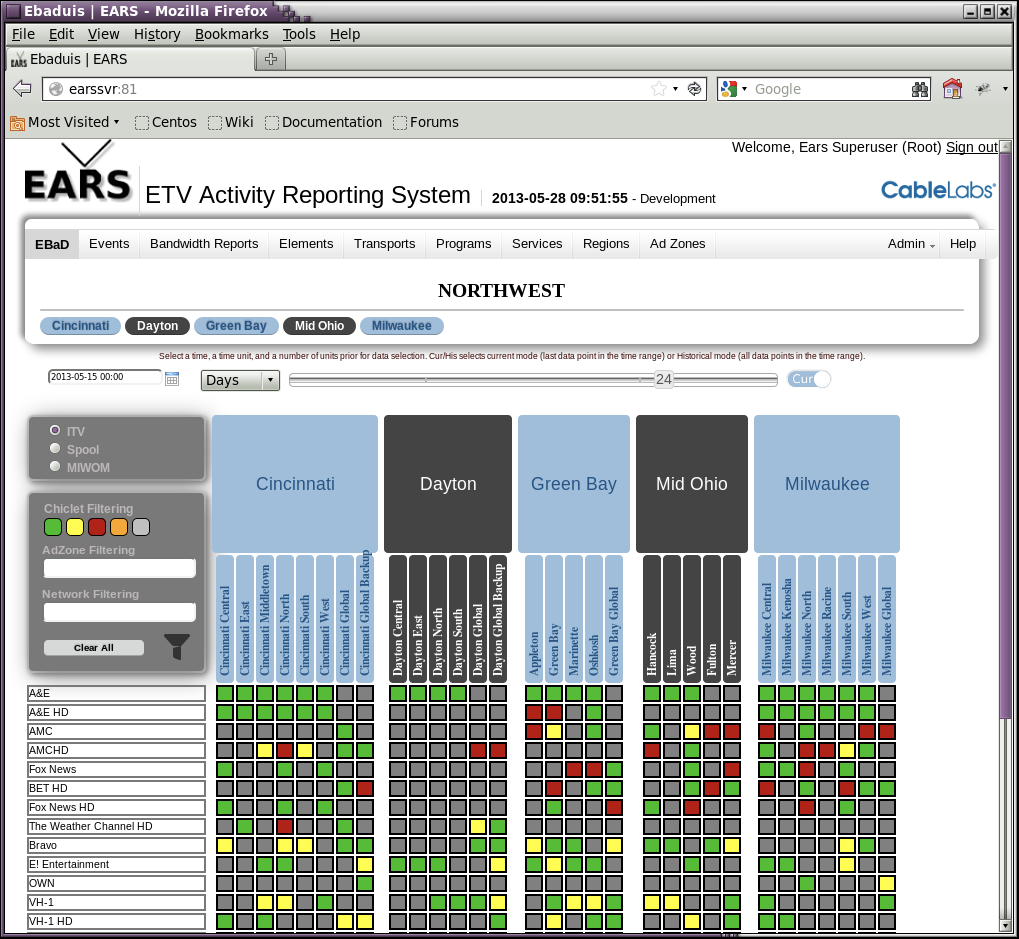Toggle Green Bay region pill
This screenshot has width=1019, height=939.
[x=236, y=326]
